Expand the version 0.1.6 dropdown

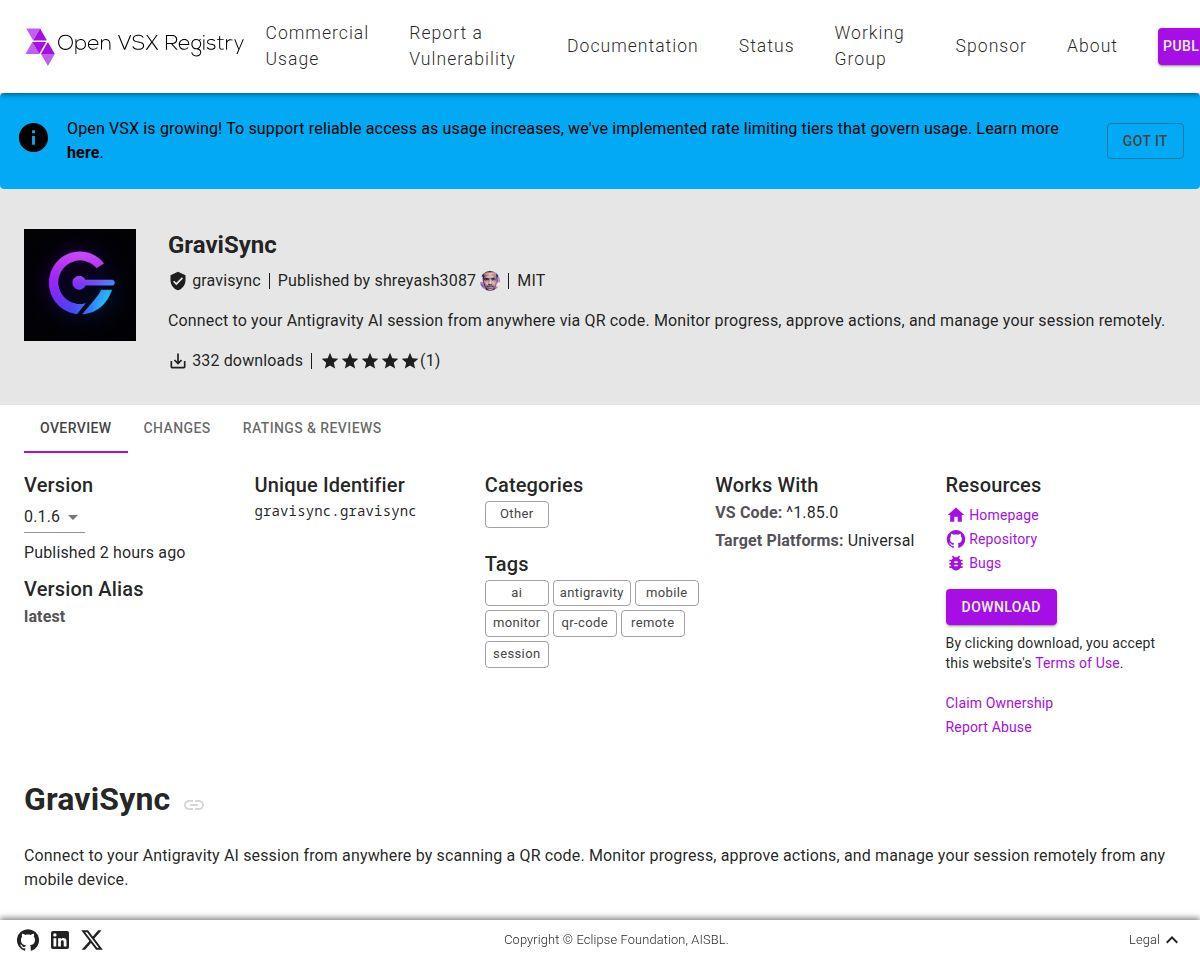point(52,517)
